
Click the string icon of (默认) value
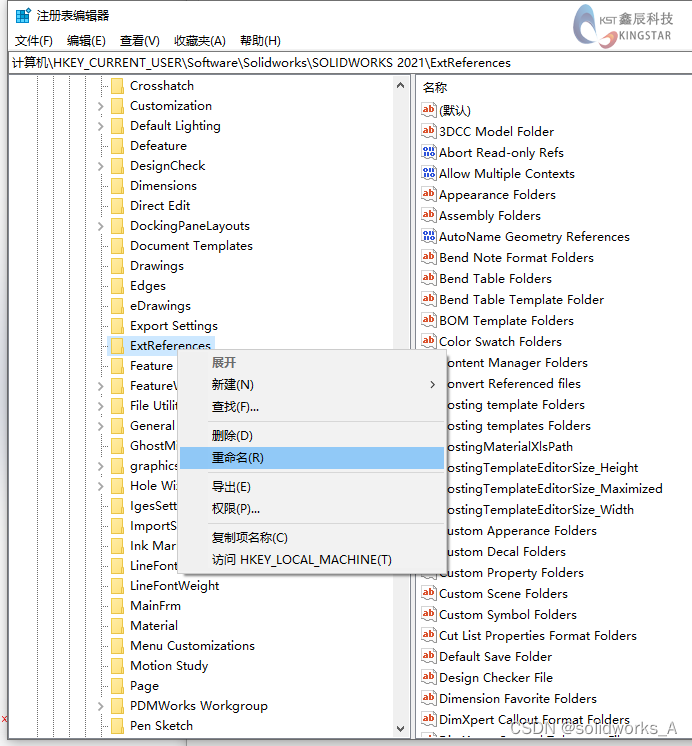[x=429, y=110]
